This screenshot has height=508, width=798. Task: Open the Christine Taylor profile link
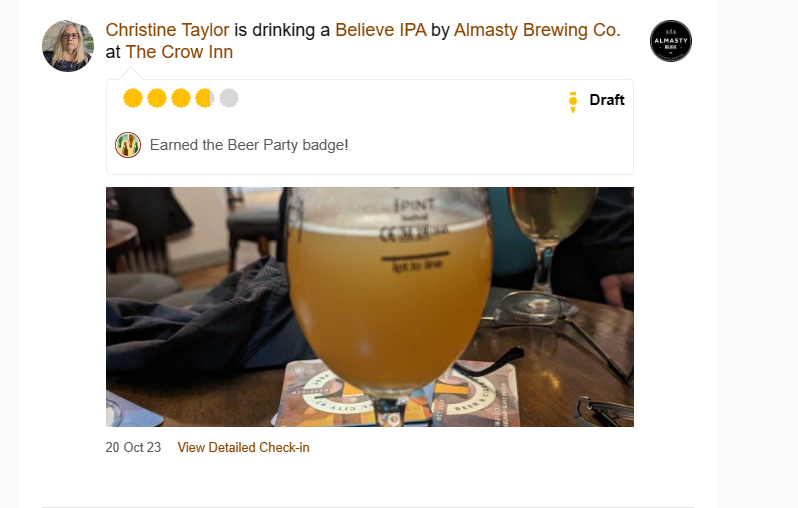tap(168, 30)
